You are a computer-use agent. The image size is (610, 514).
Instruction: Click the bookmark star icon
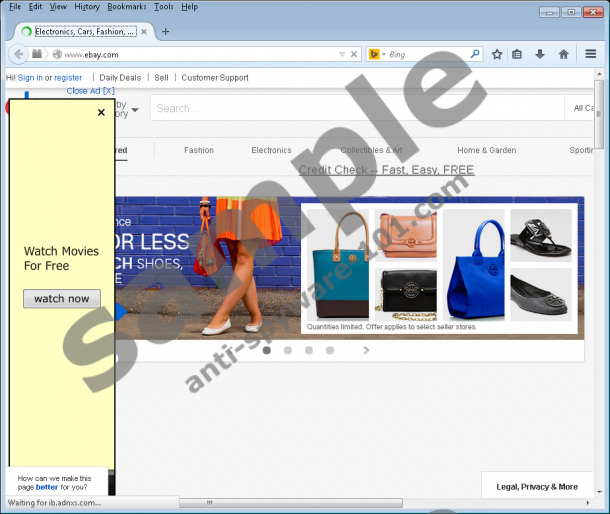(497, 54)
